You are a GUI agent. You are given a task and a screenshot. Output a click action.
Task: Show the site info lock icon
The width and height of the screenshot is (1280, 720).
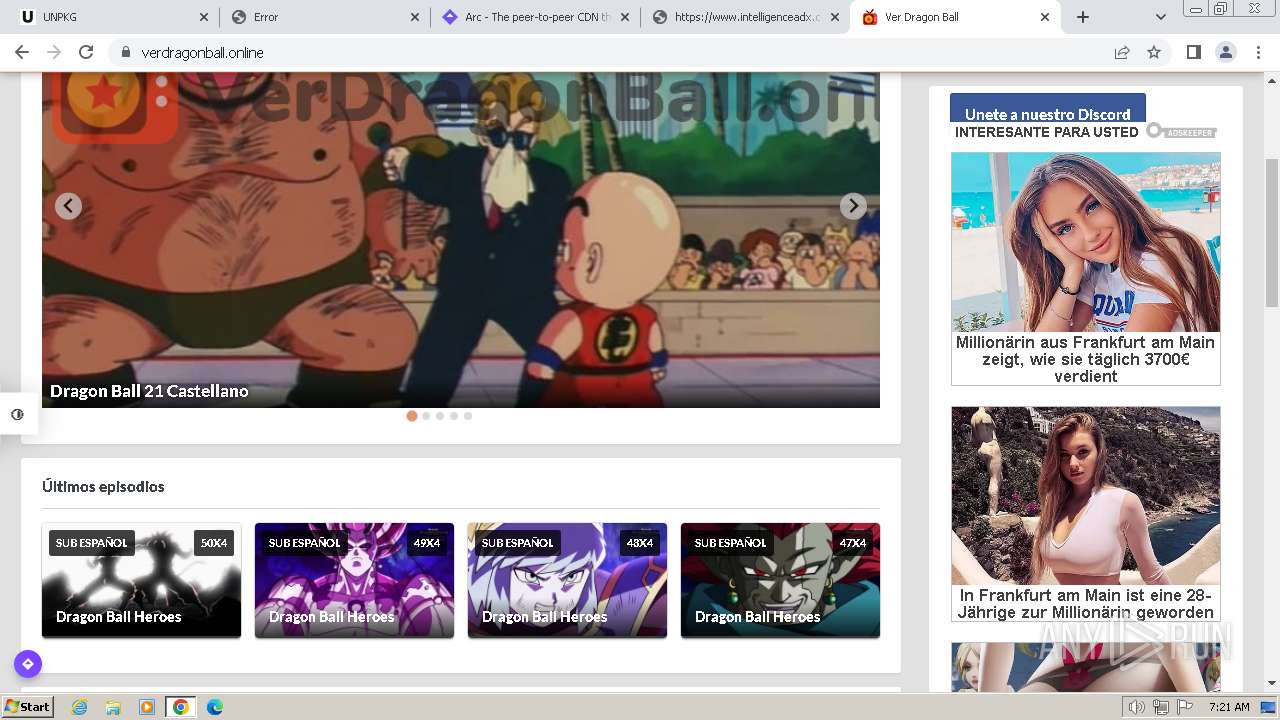coord(126,52)
